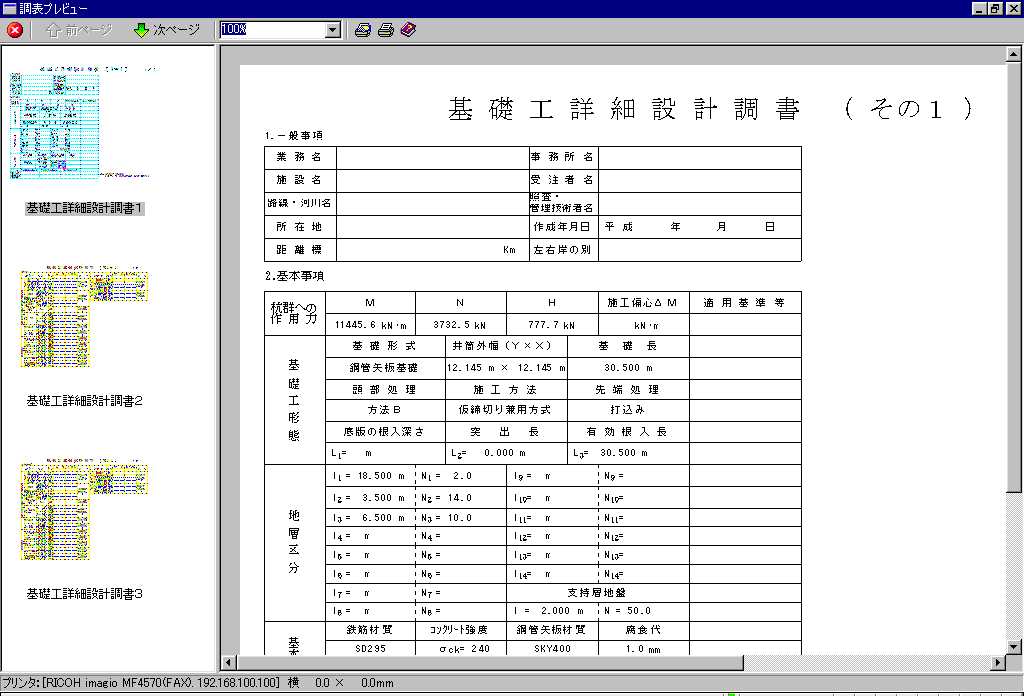Image resolution: width=1024 pixels, height=696 pixels.
Task: Click into the 100% zoom field
Action: pos(272,30)
